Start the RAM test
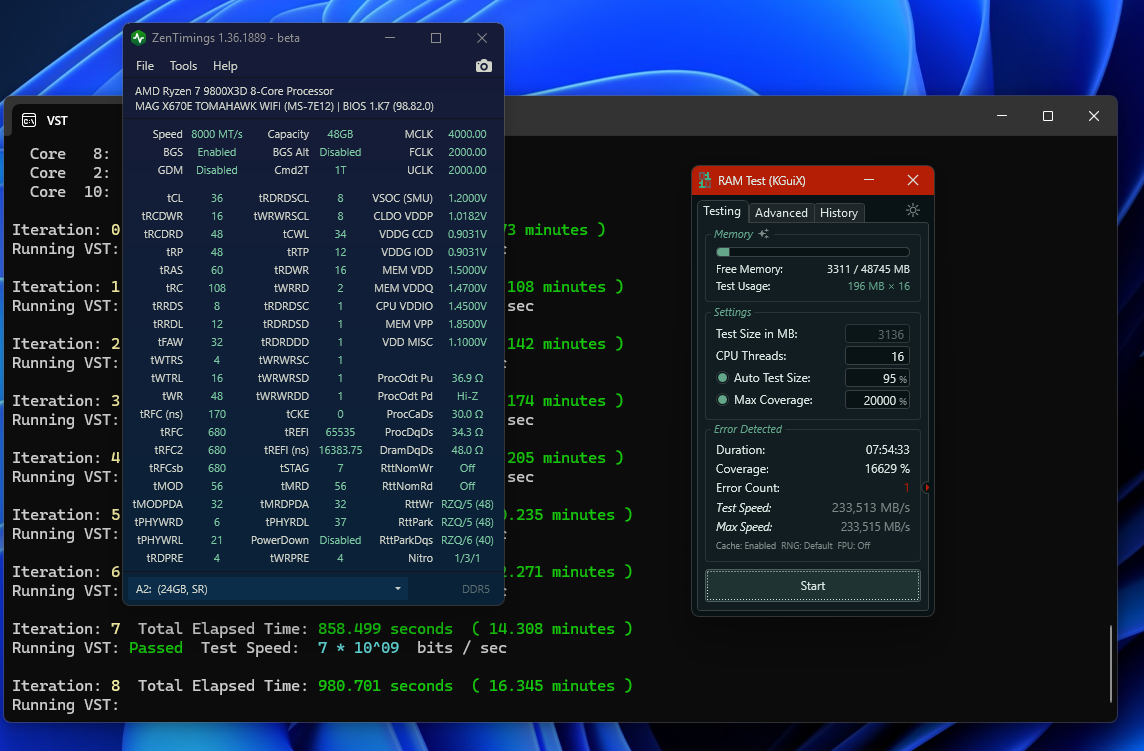This screenshot has height=751, width=1144. 812,585
